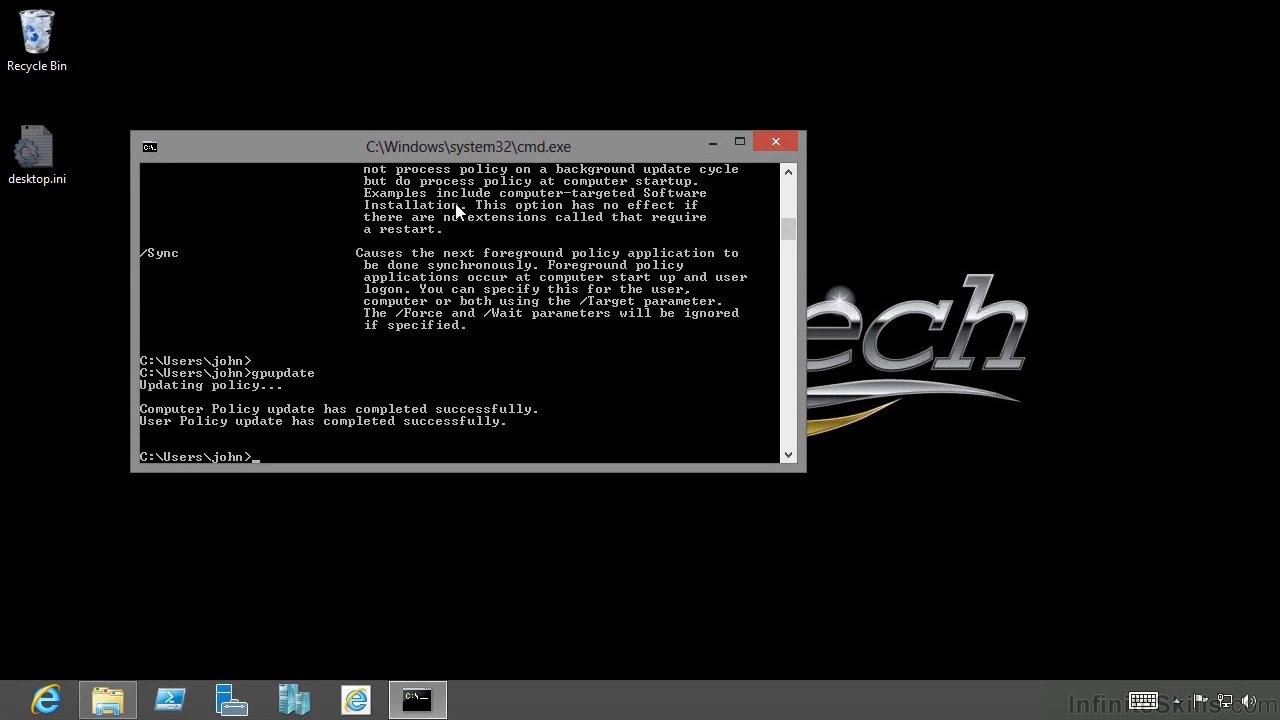Launch Windows PowerShell from the taskbar

click(x=170, y=700)
